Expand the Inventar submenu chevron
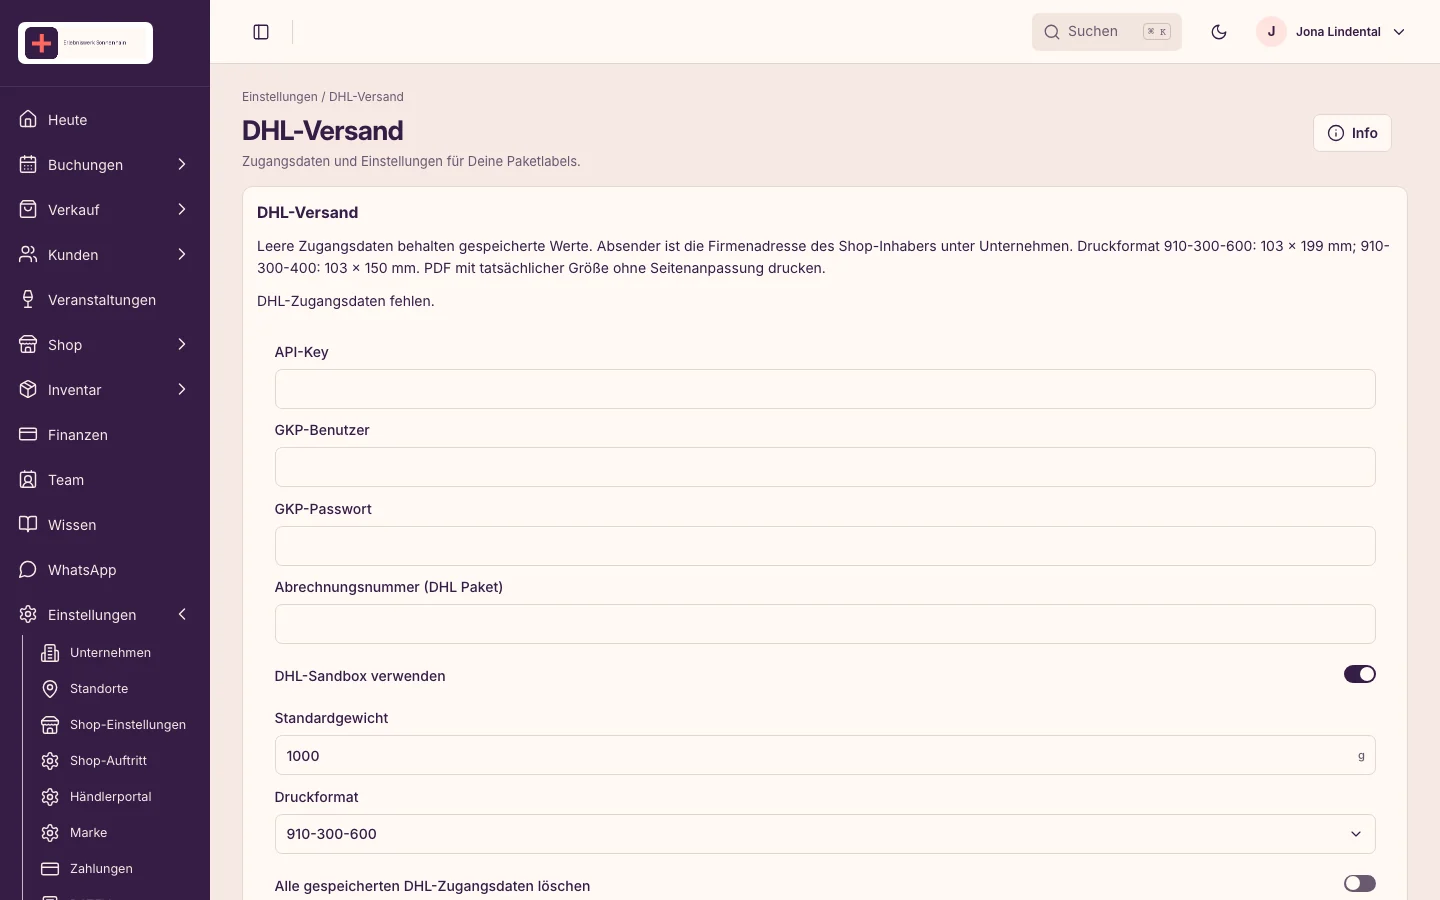This screenshot has width=1440, height=900. [182, 390]
